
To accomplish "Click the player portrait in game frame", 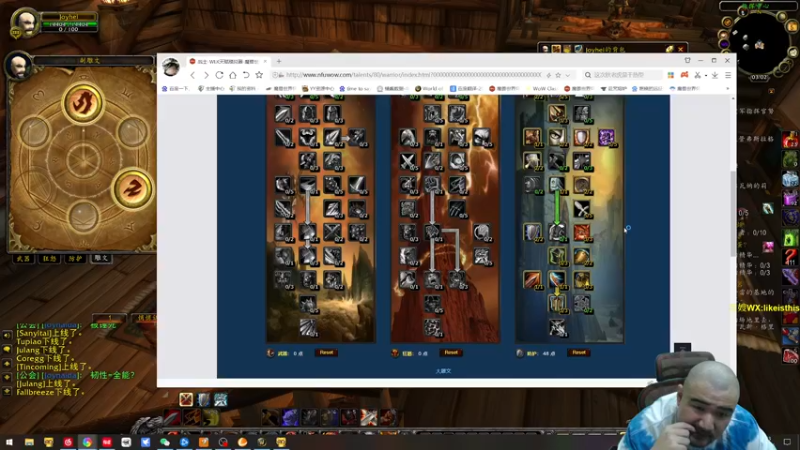I will [x=24, y=23].
